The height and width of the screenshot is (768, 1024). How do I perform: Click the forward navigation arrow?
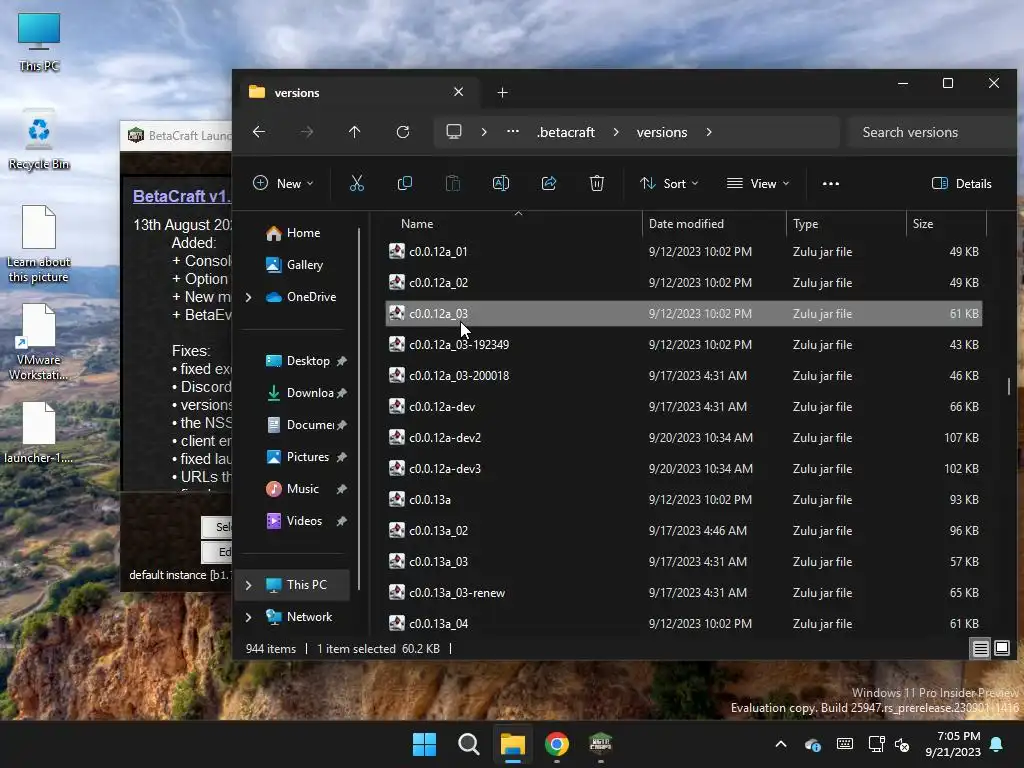point(306,132)
